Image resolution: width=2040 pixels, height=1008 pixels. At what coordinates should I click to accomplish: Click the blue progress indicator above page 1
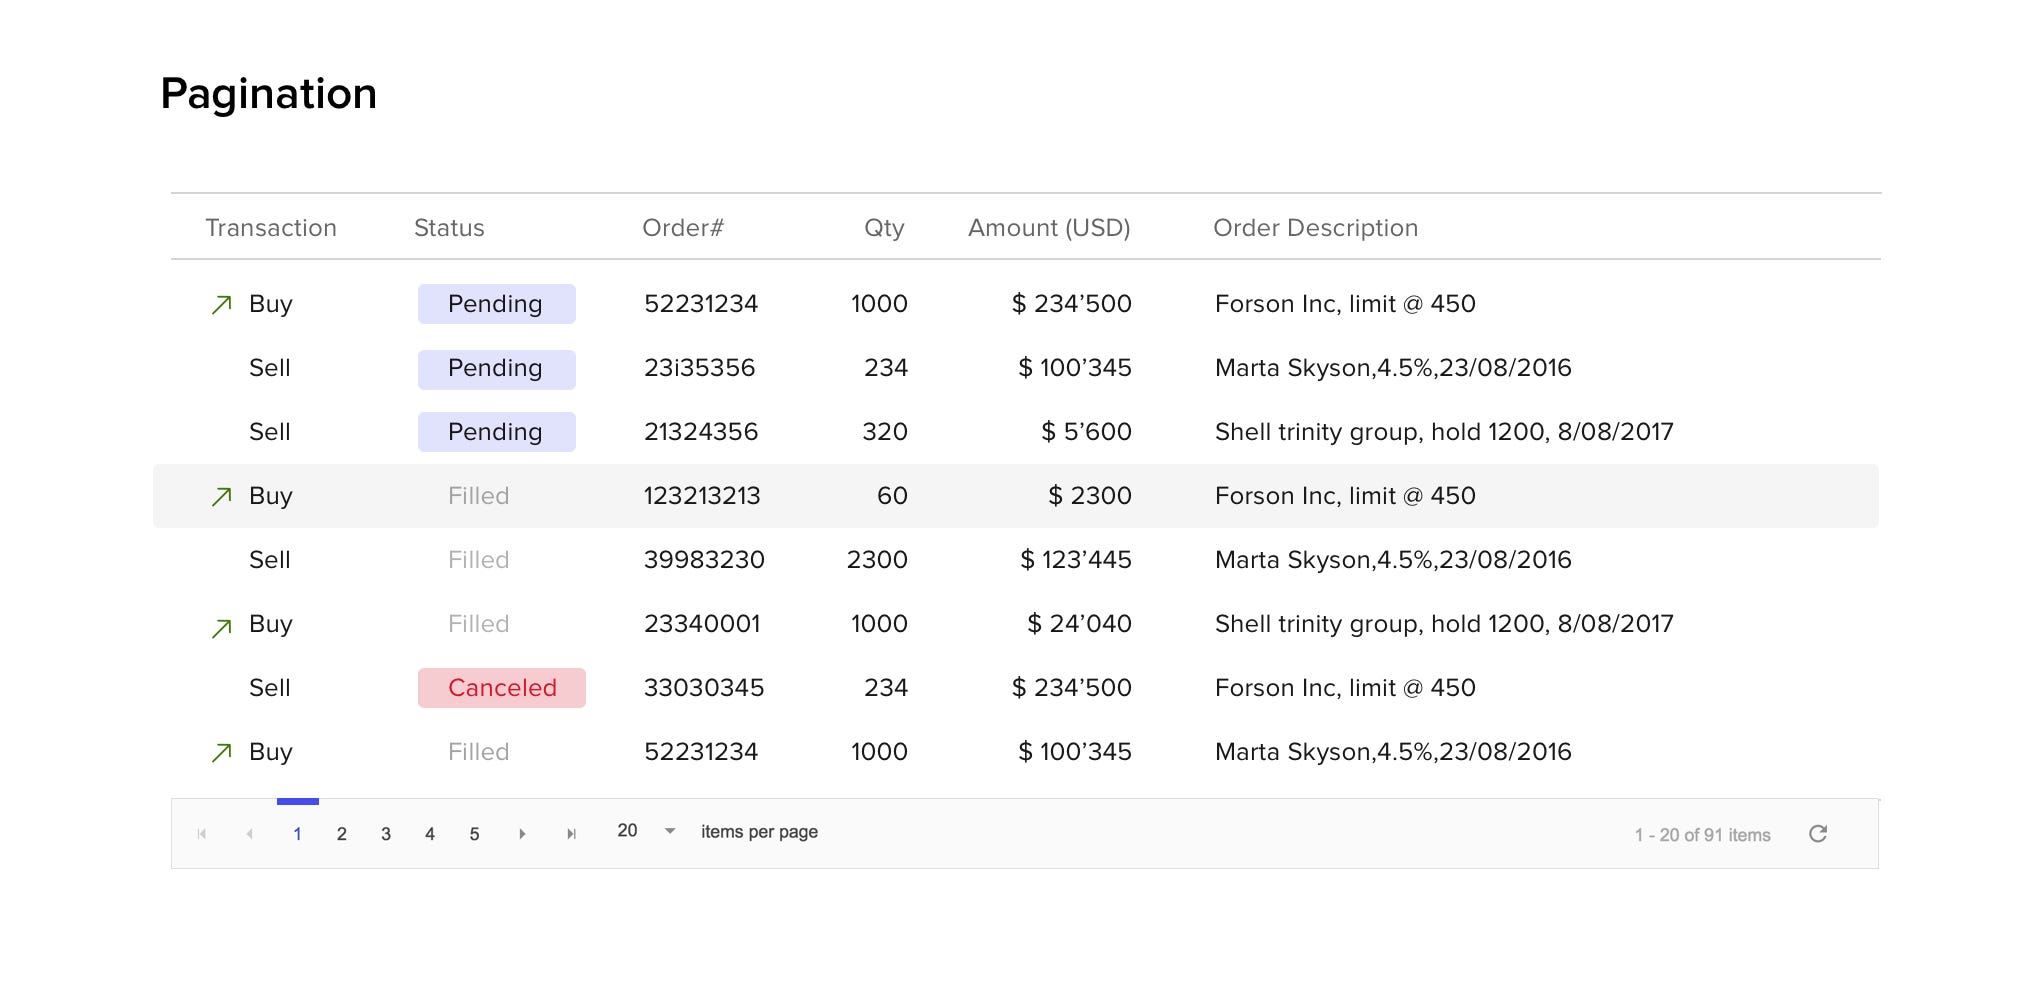[x=298, y=801]
